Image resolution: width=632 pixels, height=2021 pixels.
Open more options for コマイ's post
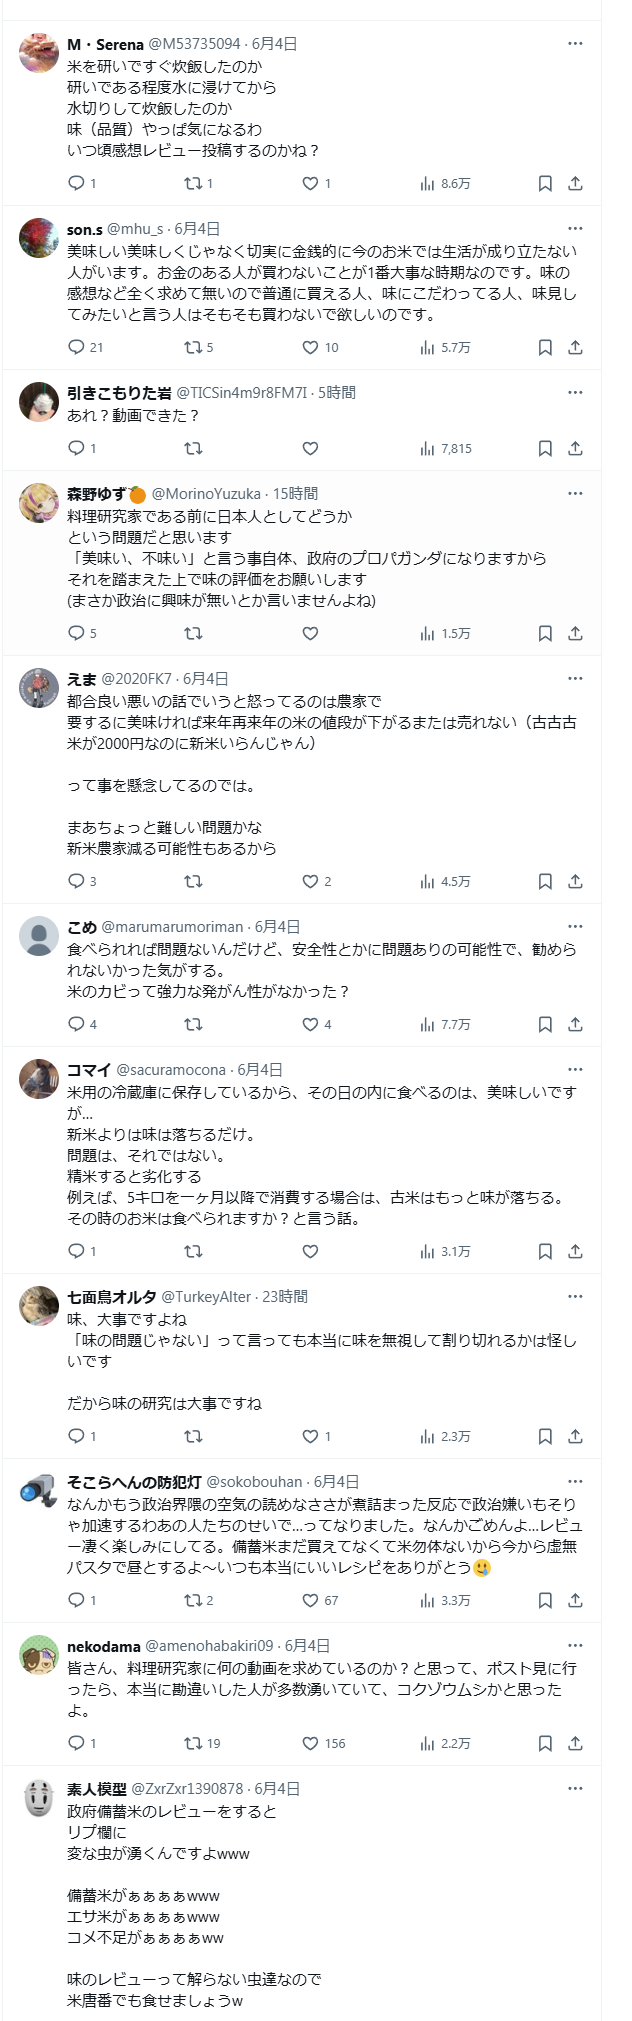(575, 1069)
